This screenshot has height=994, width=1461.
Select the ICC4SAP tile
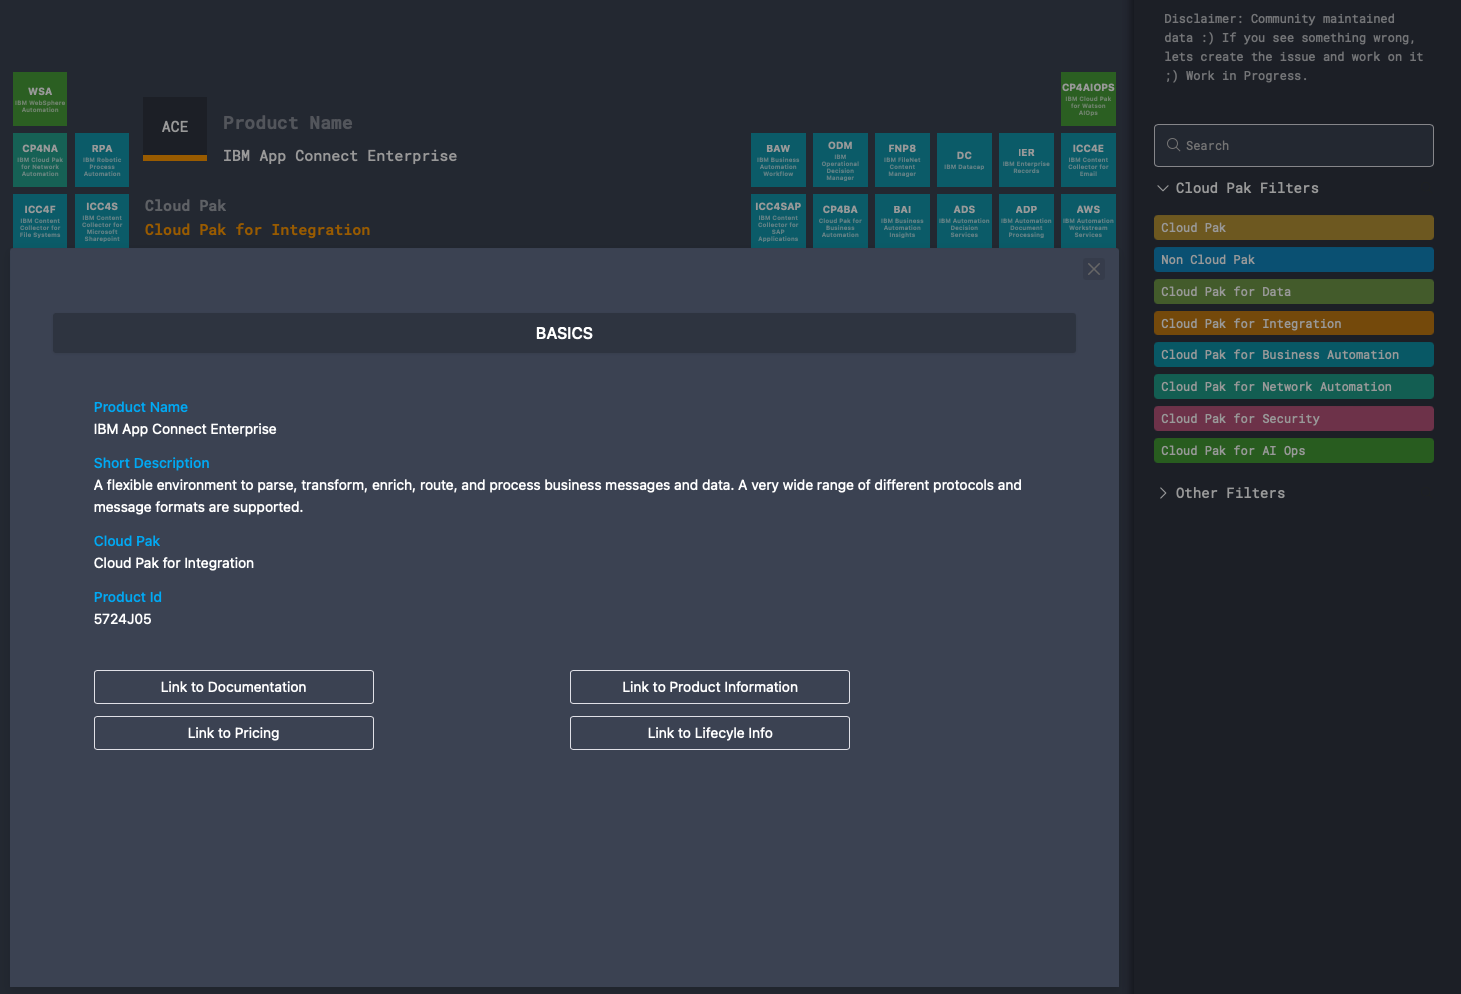[778, 221]
